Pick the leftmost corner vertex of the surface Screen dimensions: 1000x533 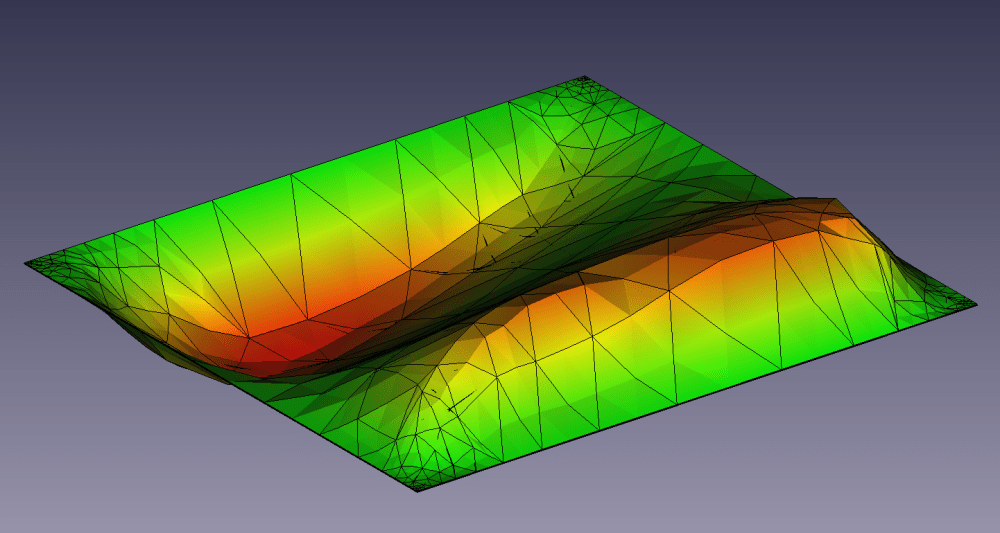(25, 263)
